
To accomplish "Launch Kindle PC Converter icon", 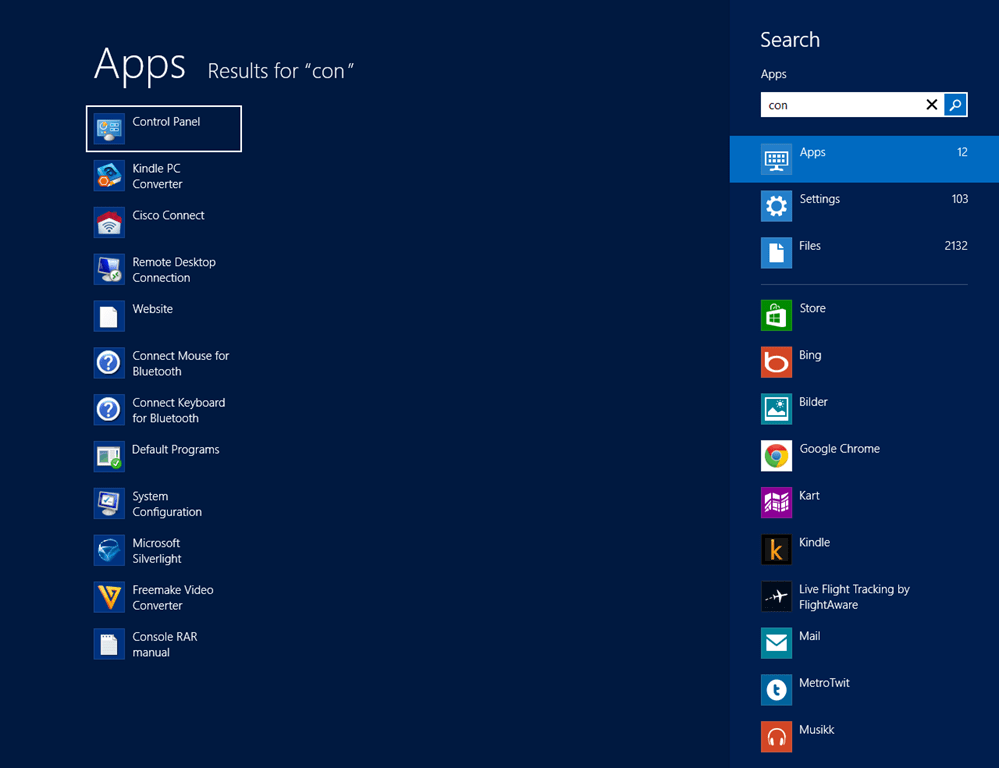I will (x=109, y=176).
